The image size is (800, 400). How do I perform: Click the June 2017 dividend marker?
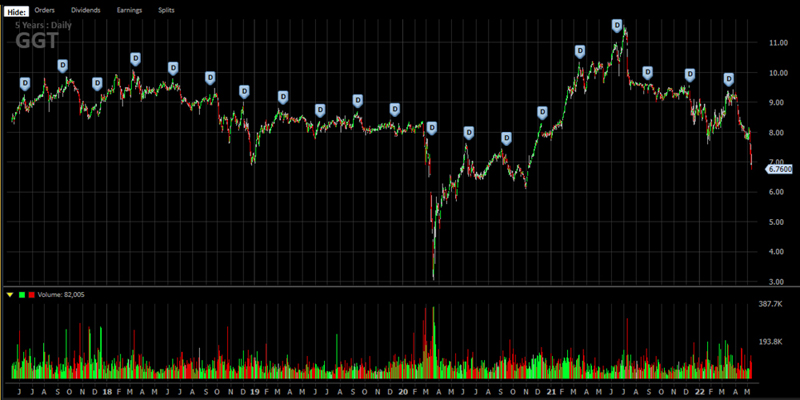pyautogui.click(x=25, y=84)
